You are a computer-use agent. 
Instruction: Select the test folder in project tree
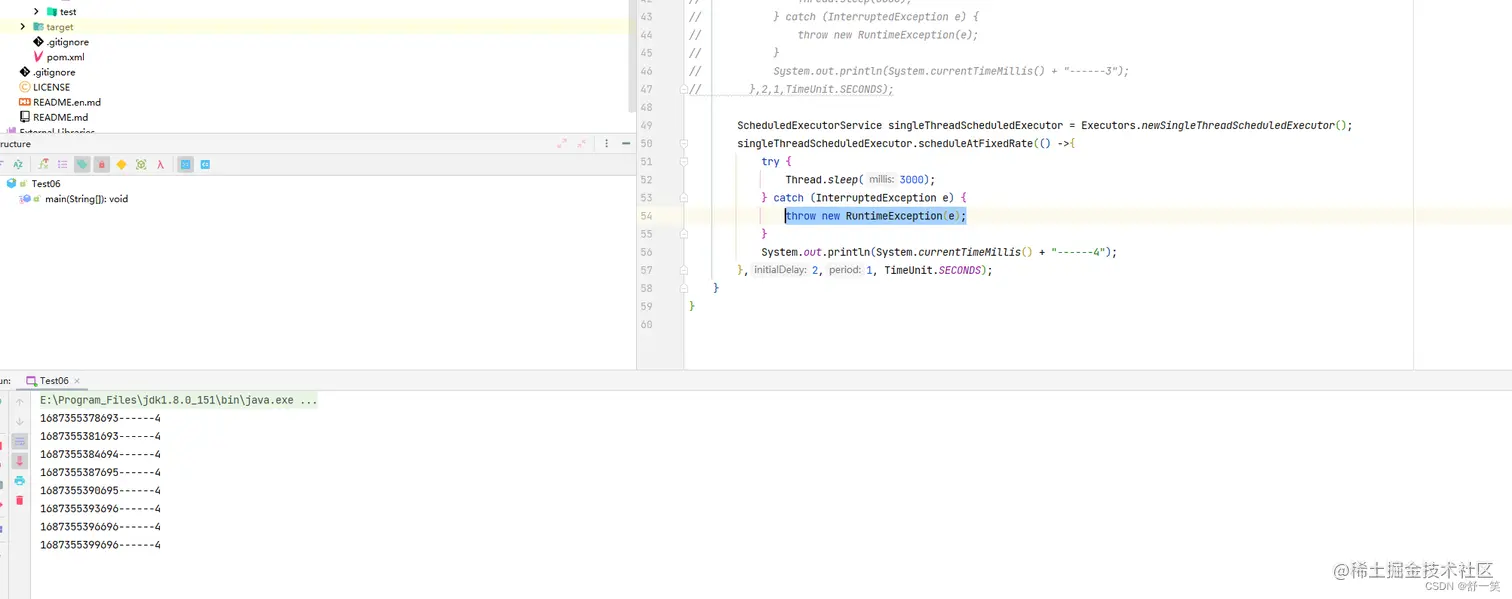[x=68, y=12]
